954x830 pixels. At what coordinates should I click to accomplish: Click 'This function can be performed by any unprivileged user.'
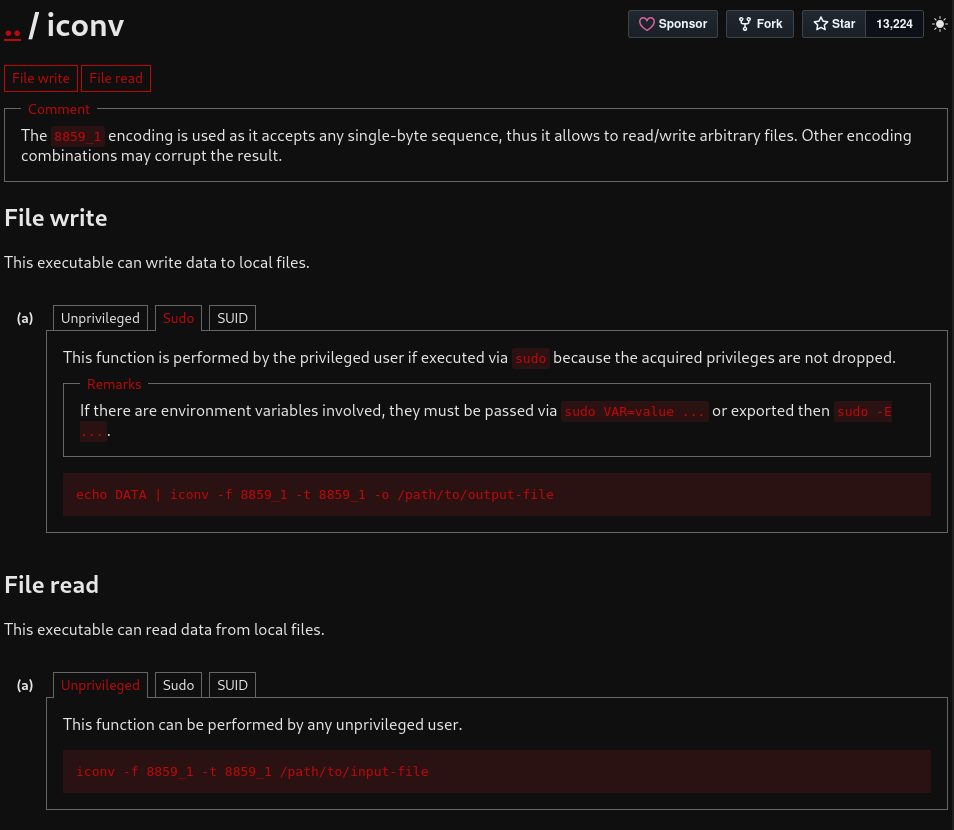[262, 724]
